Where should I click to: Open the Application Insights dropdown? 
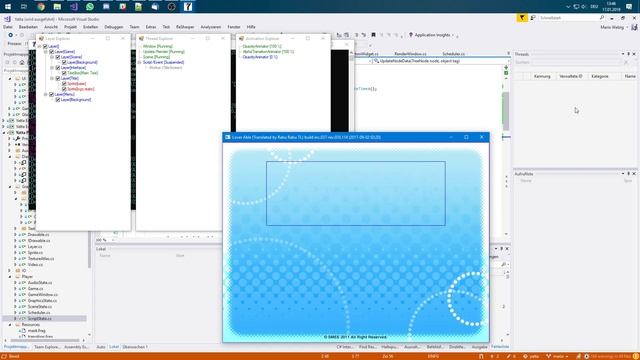(x=453, y=35)
